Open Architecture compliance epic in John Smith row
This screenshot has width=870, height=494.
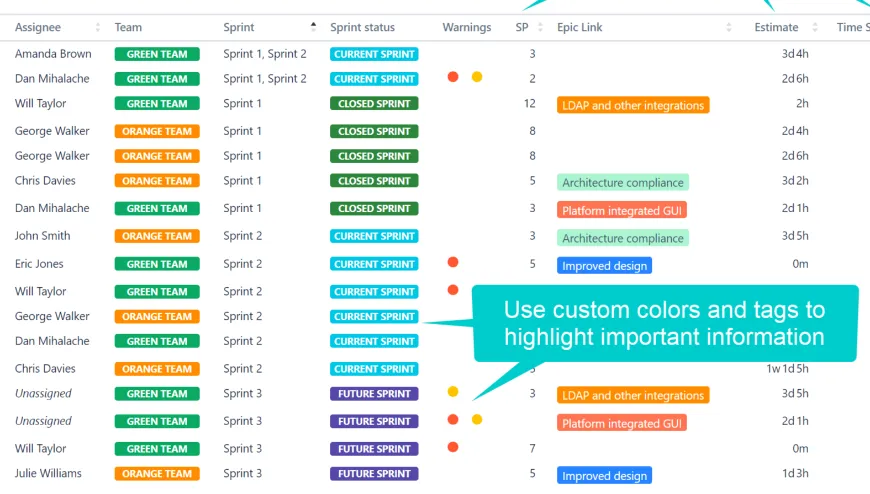[x=623, y=238]
